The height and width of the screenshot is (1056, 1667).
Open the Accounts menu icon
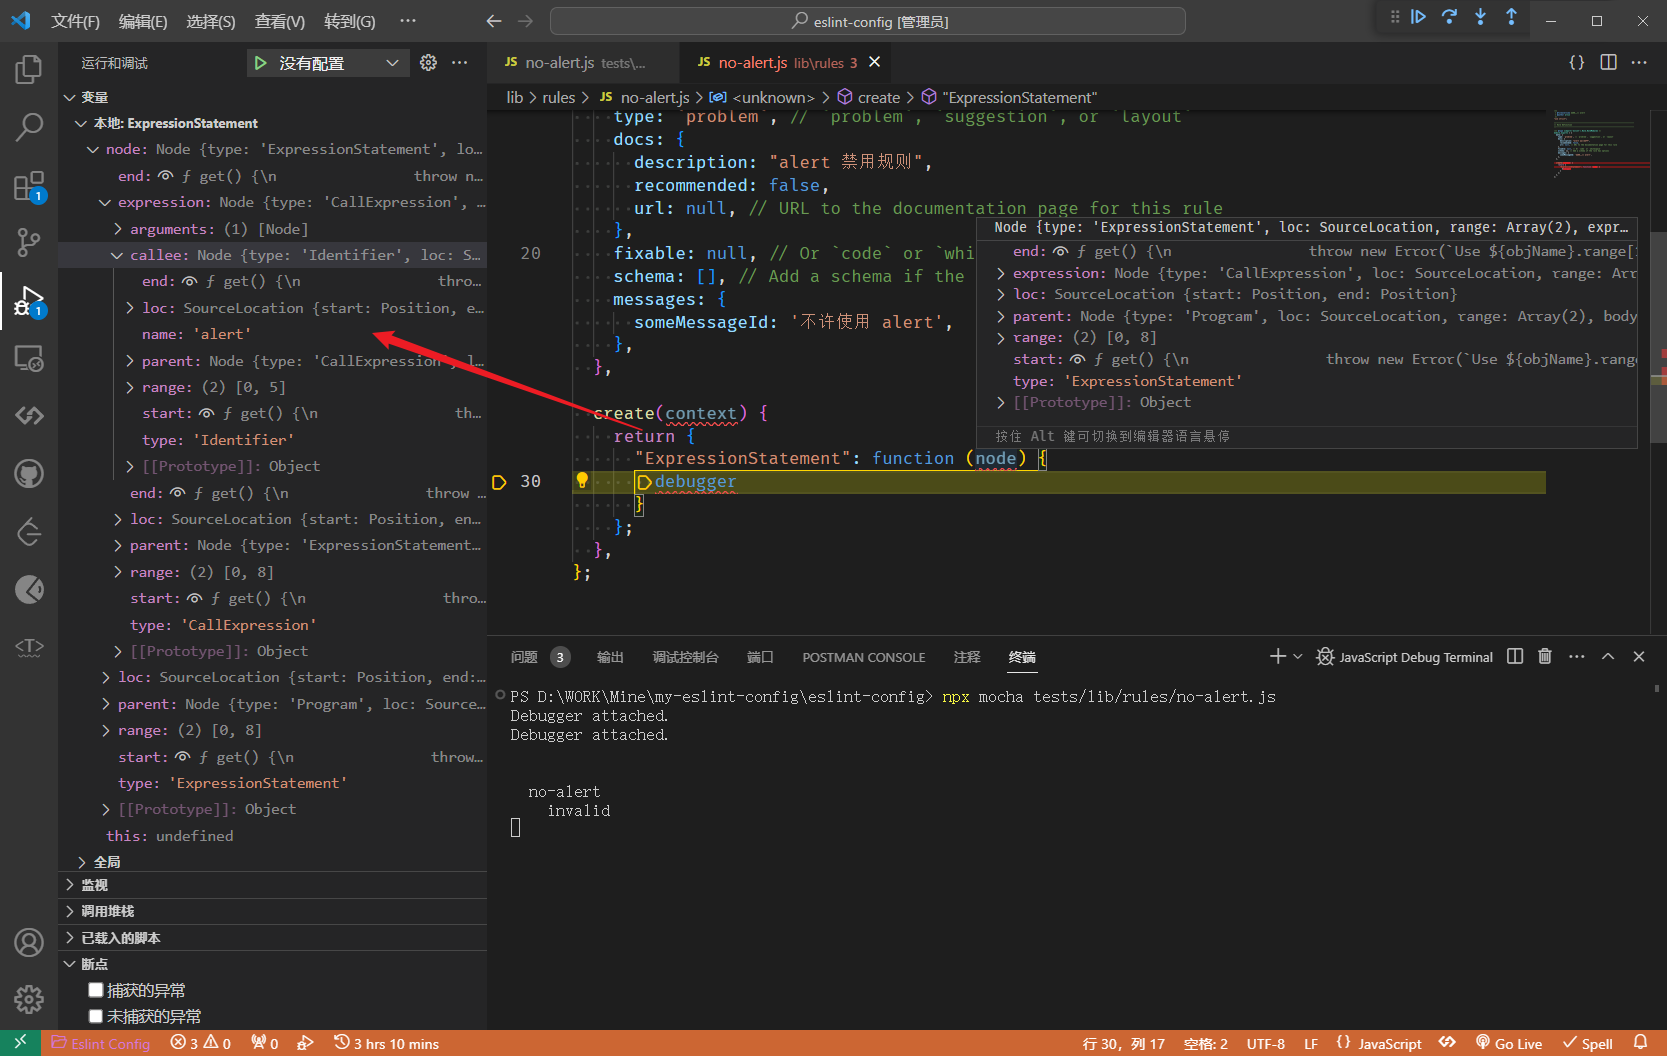[x=29, y=942]
